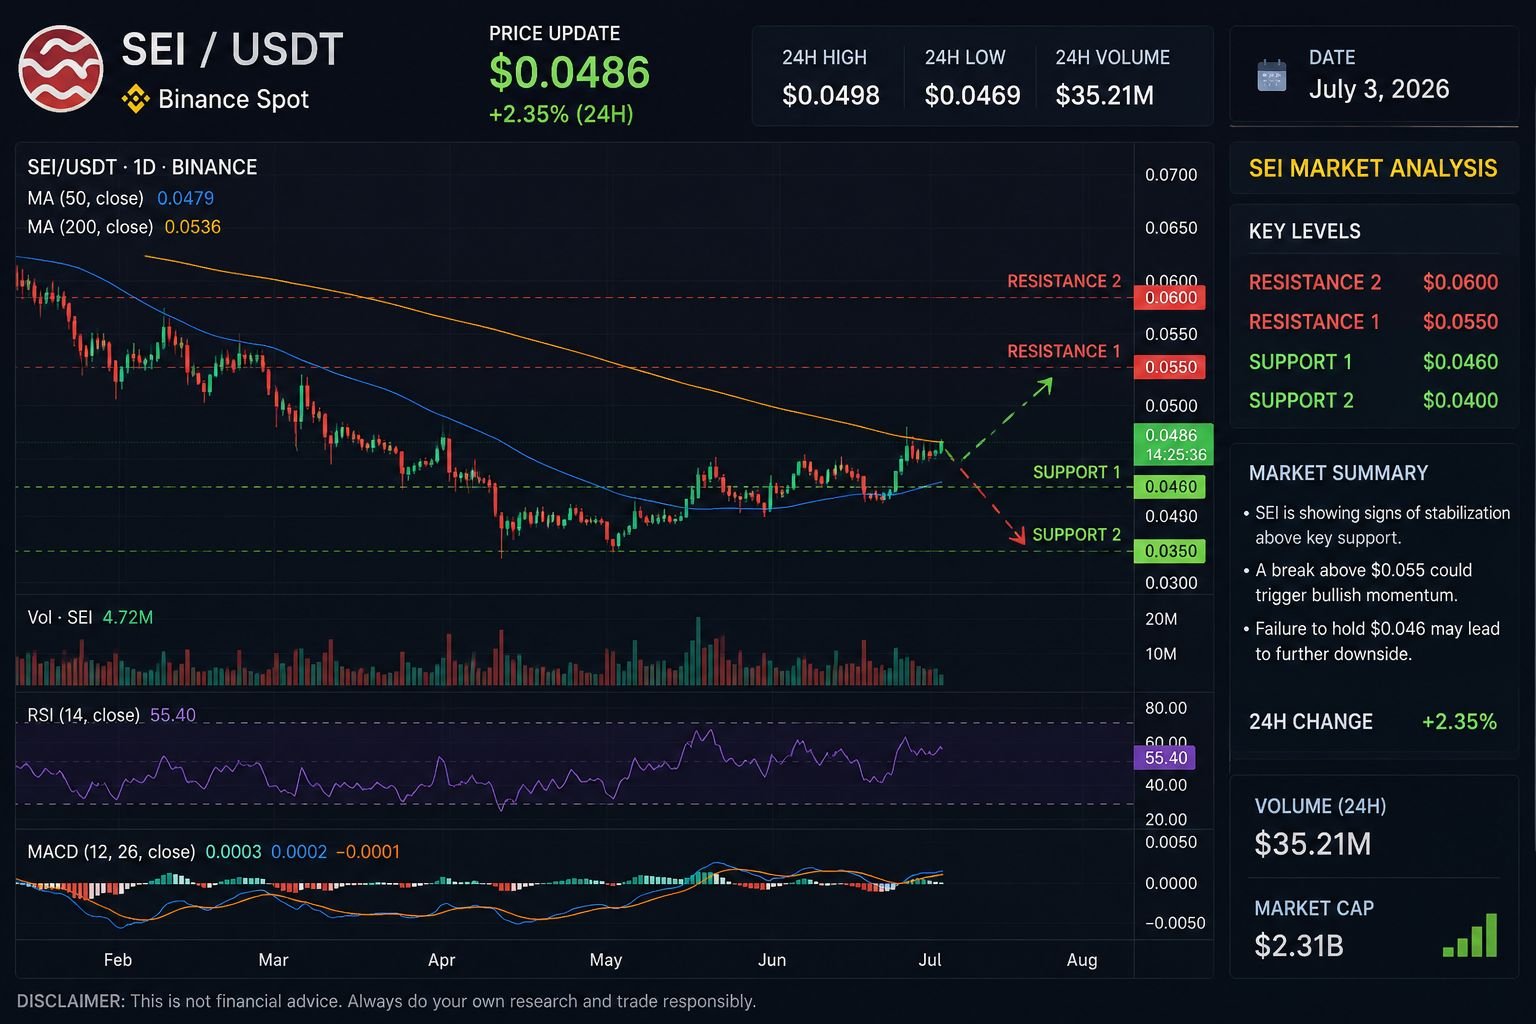Click the green 0.0350 price tag on the axis
The image size is (1536, 1024).
pyautogui.click(x=1170, y=551)
